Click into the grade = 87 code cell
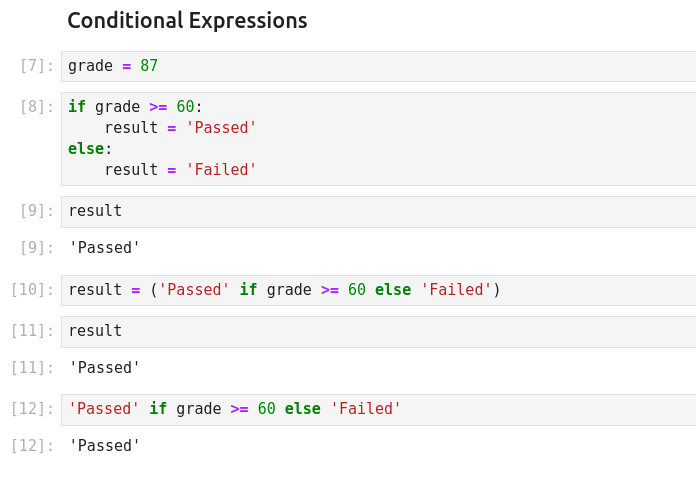696x485 pixels. [x=380, y=66]
